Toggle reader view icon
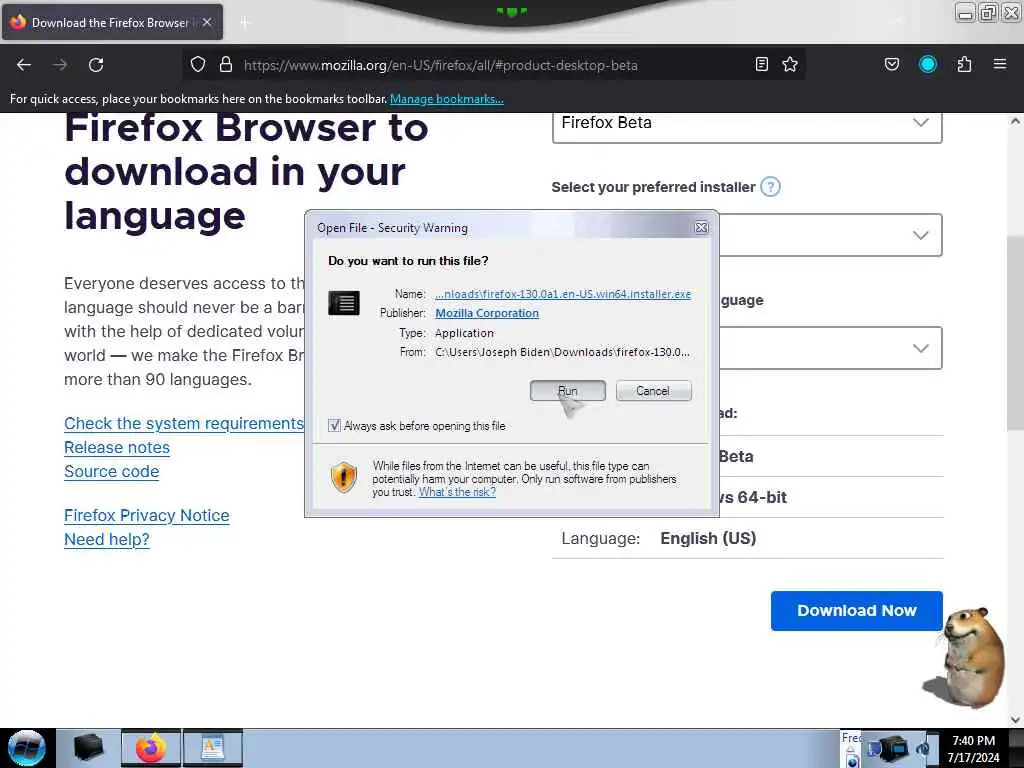 click(761, 64)
